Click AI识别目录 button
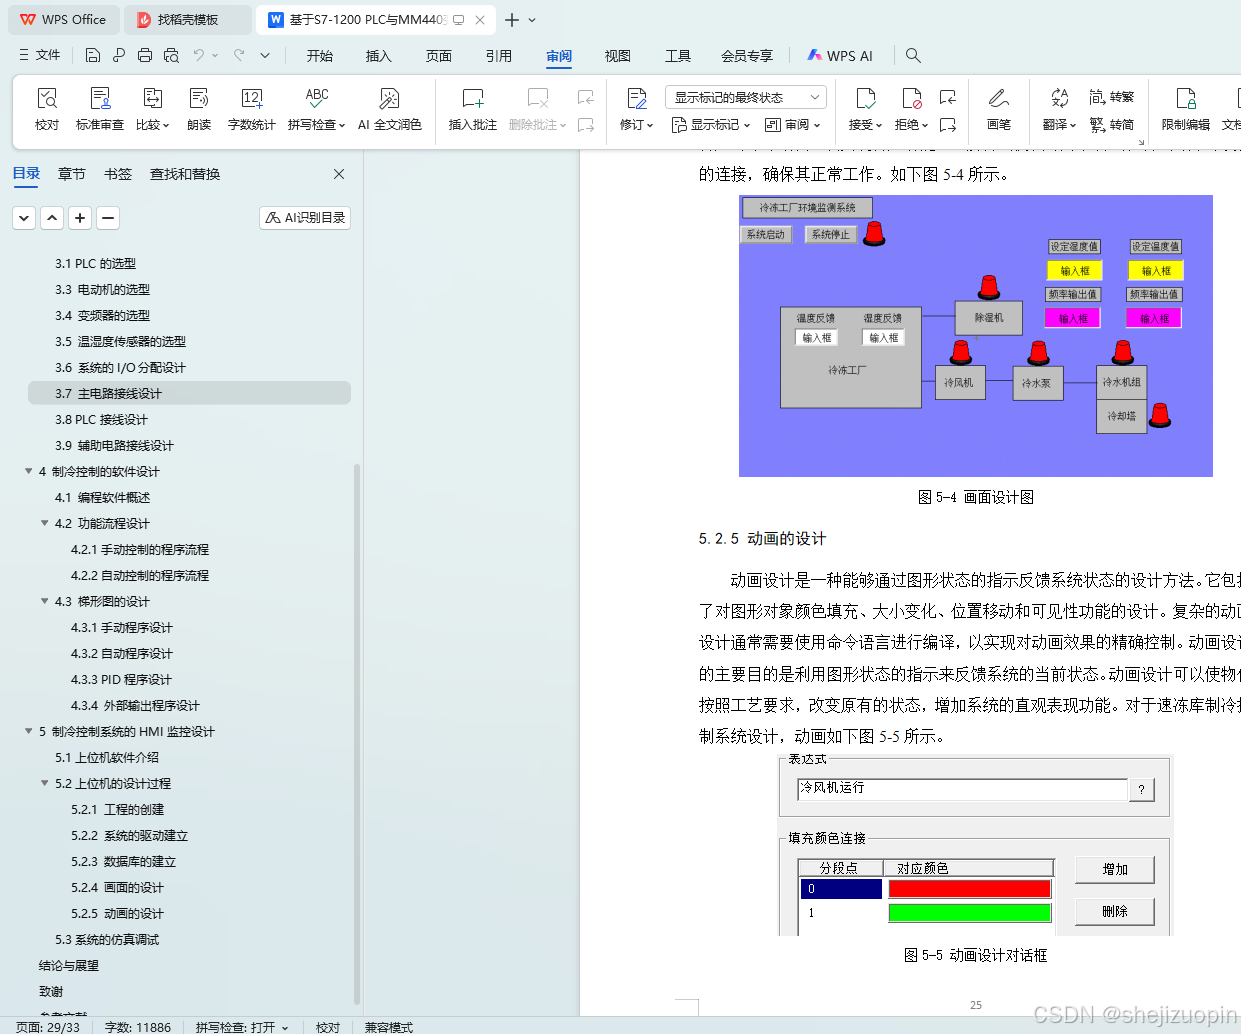This screenshot has height=1034, width=1241. [305, 218]
